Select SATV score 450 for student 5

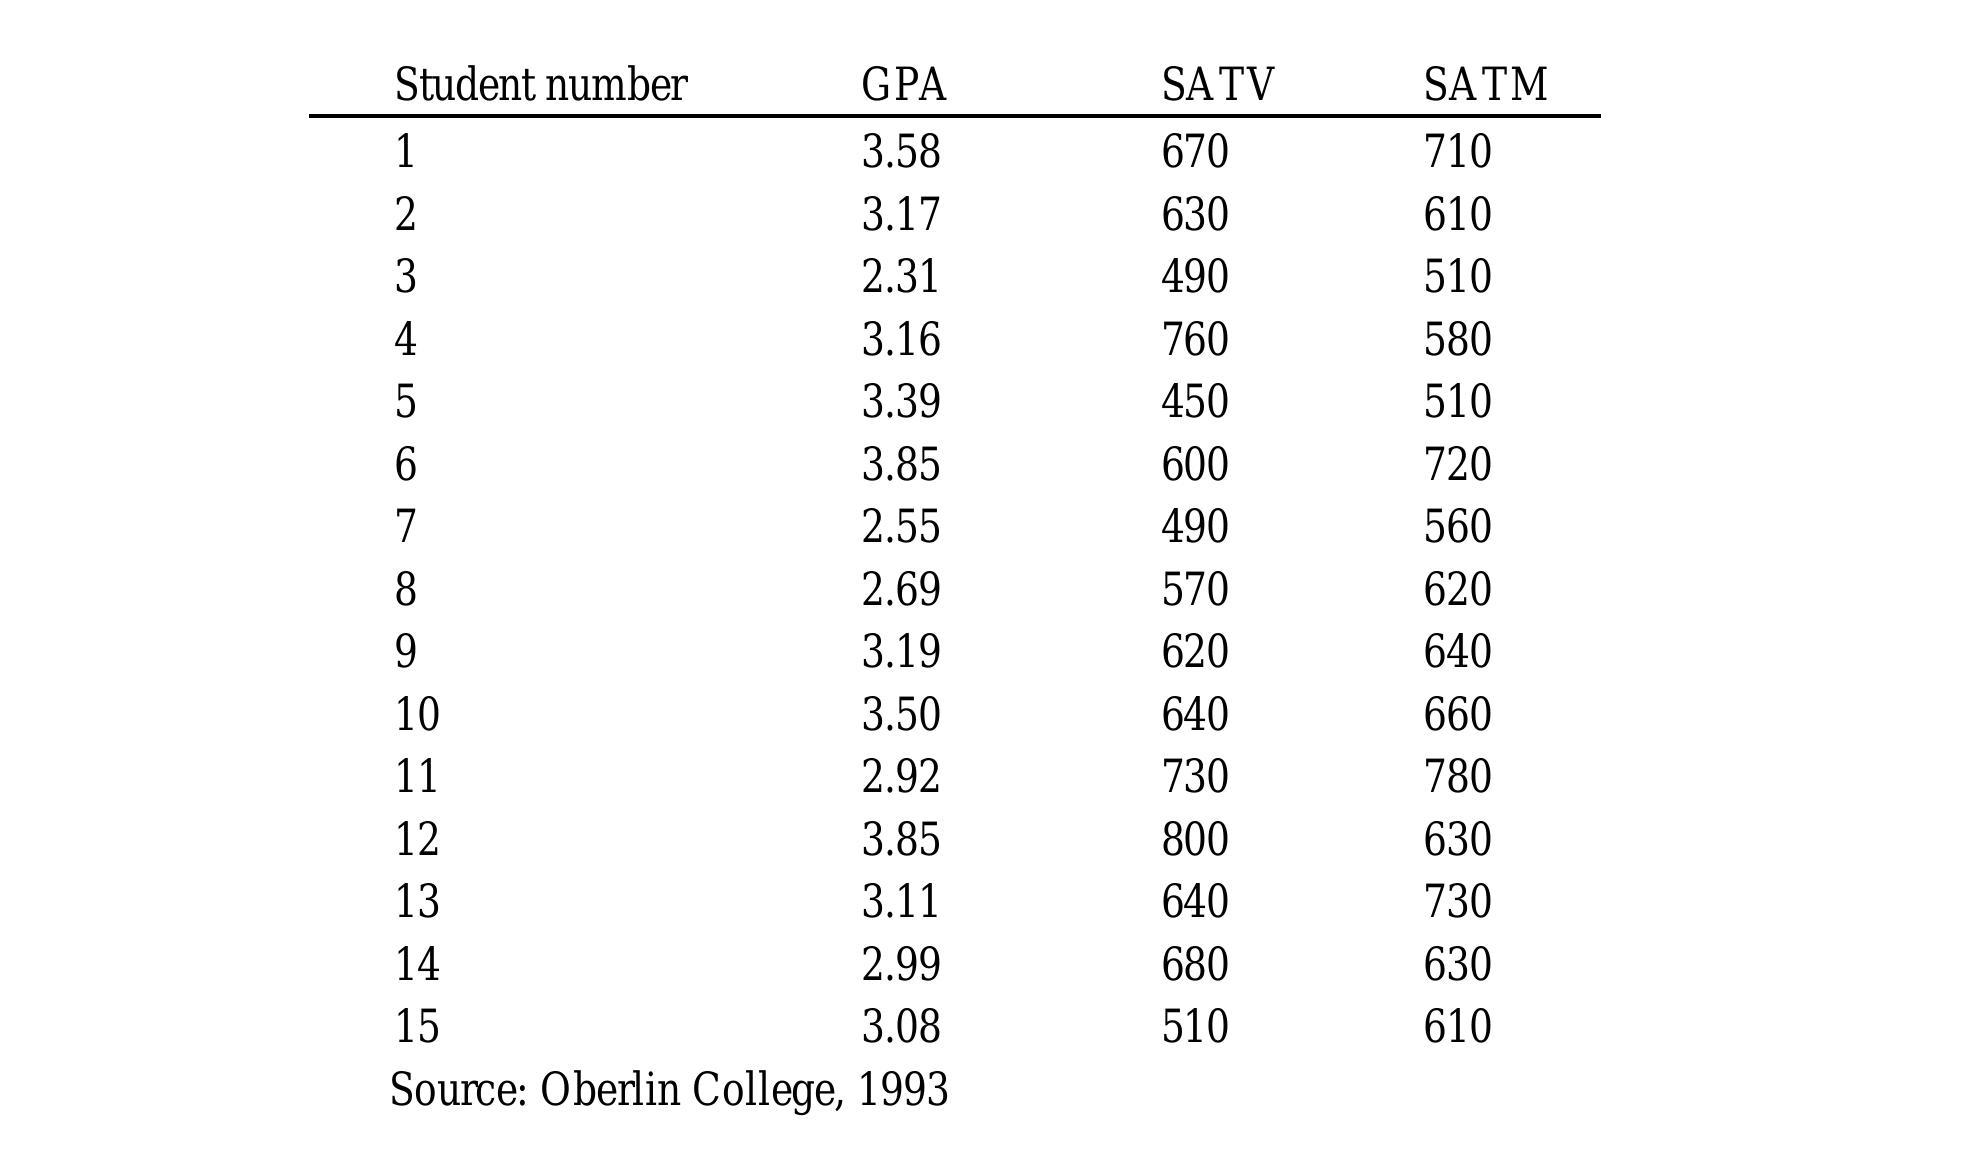click(x=1194, y=402)
